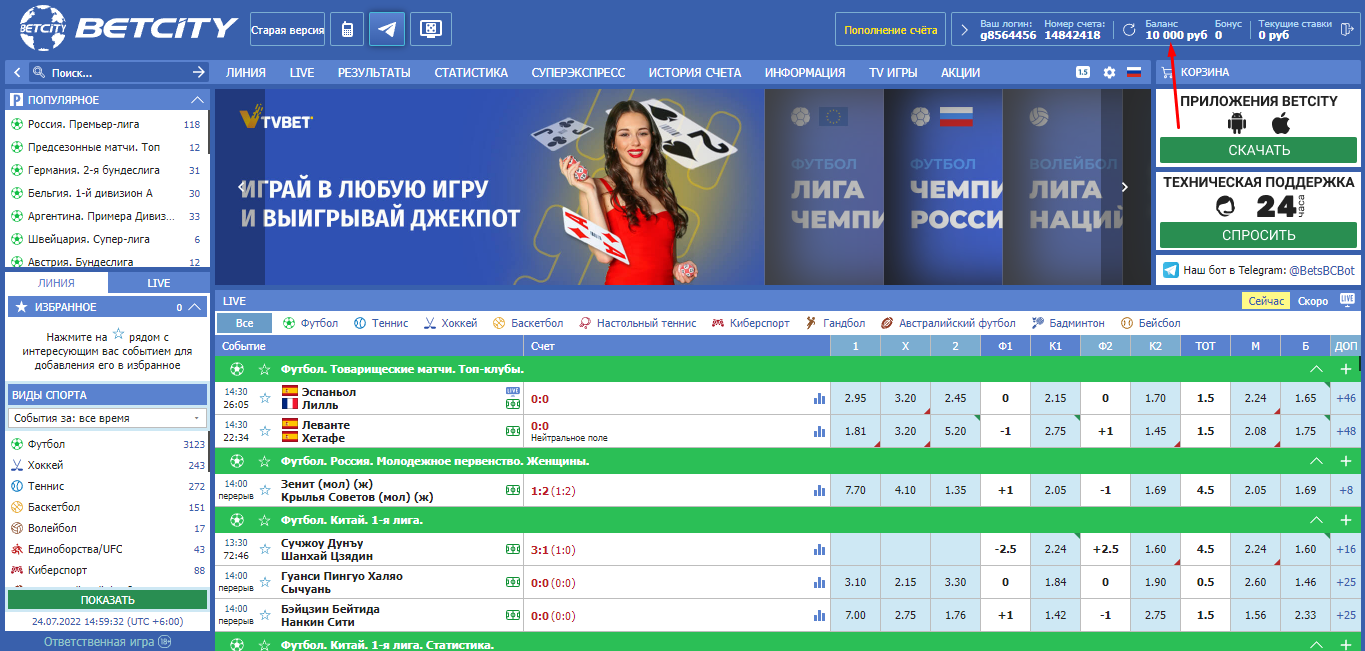Viewport: 1365px width, 651px height.
Task: Open the РЕЗУЛЬТАТЫ menu item
Action: 374,72
